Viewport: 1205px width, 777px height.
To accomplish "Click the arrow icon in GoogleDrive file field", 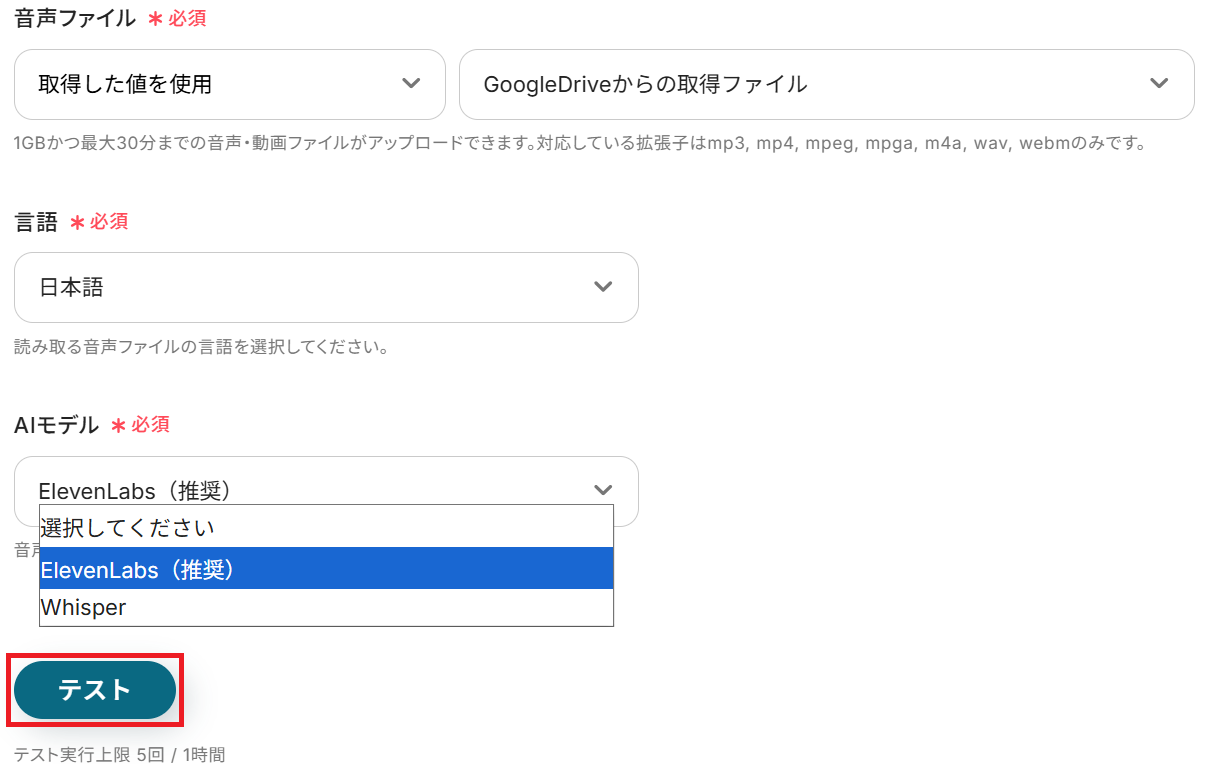I will tap(1159, 84).
